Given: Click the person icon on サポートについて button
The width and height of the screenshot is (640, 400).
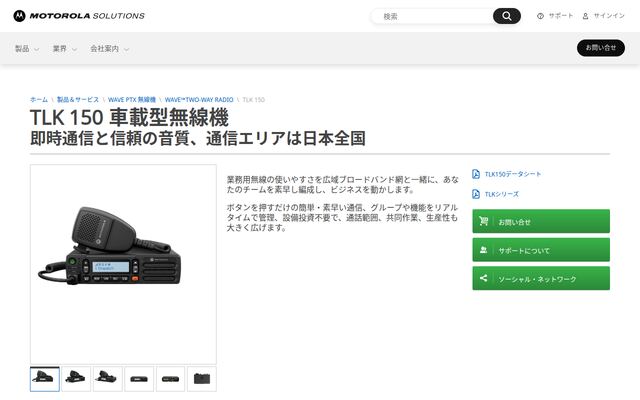Looking at the screenshot, I should click(484, 250).
